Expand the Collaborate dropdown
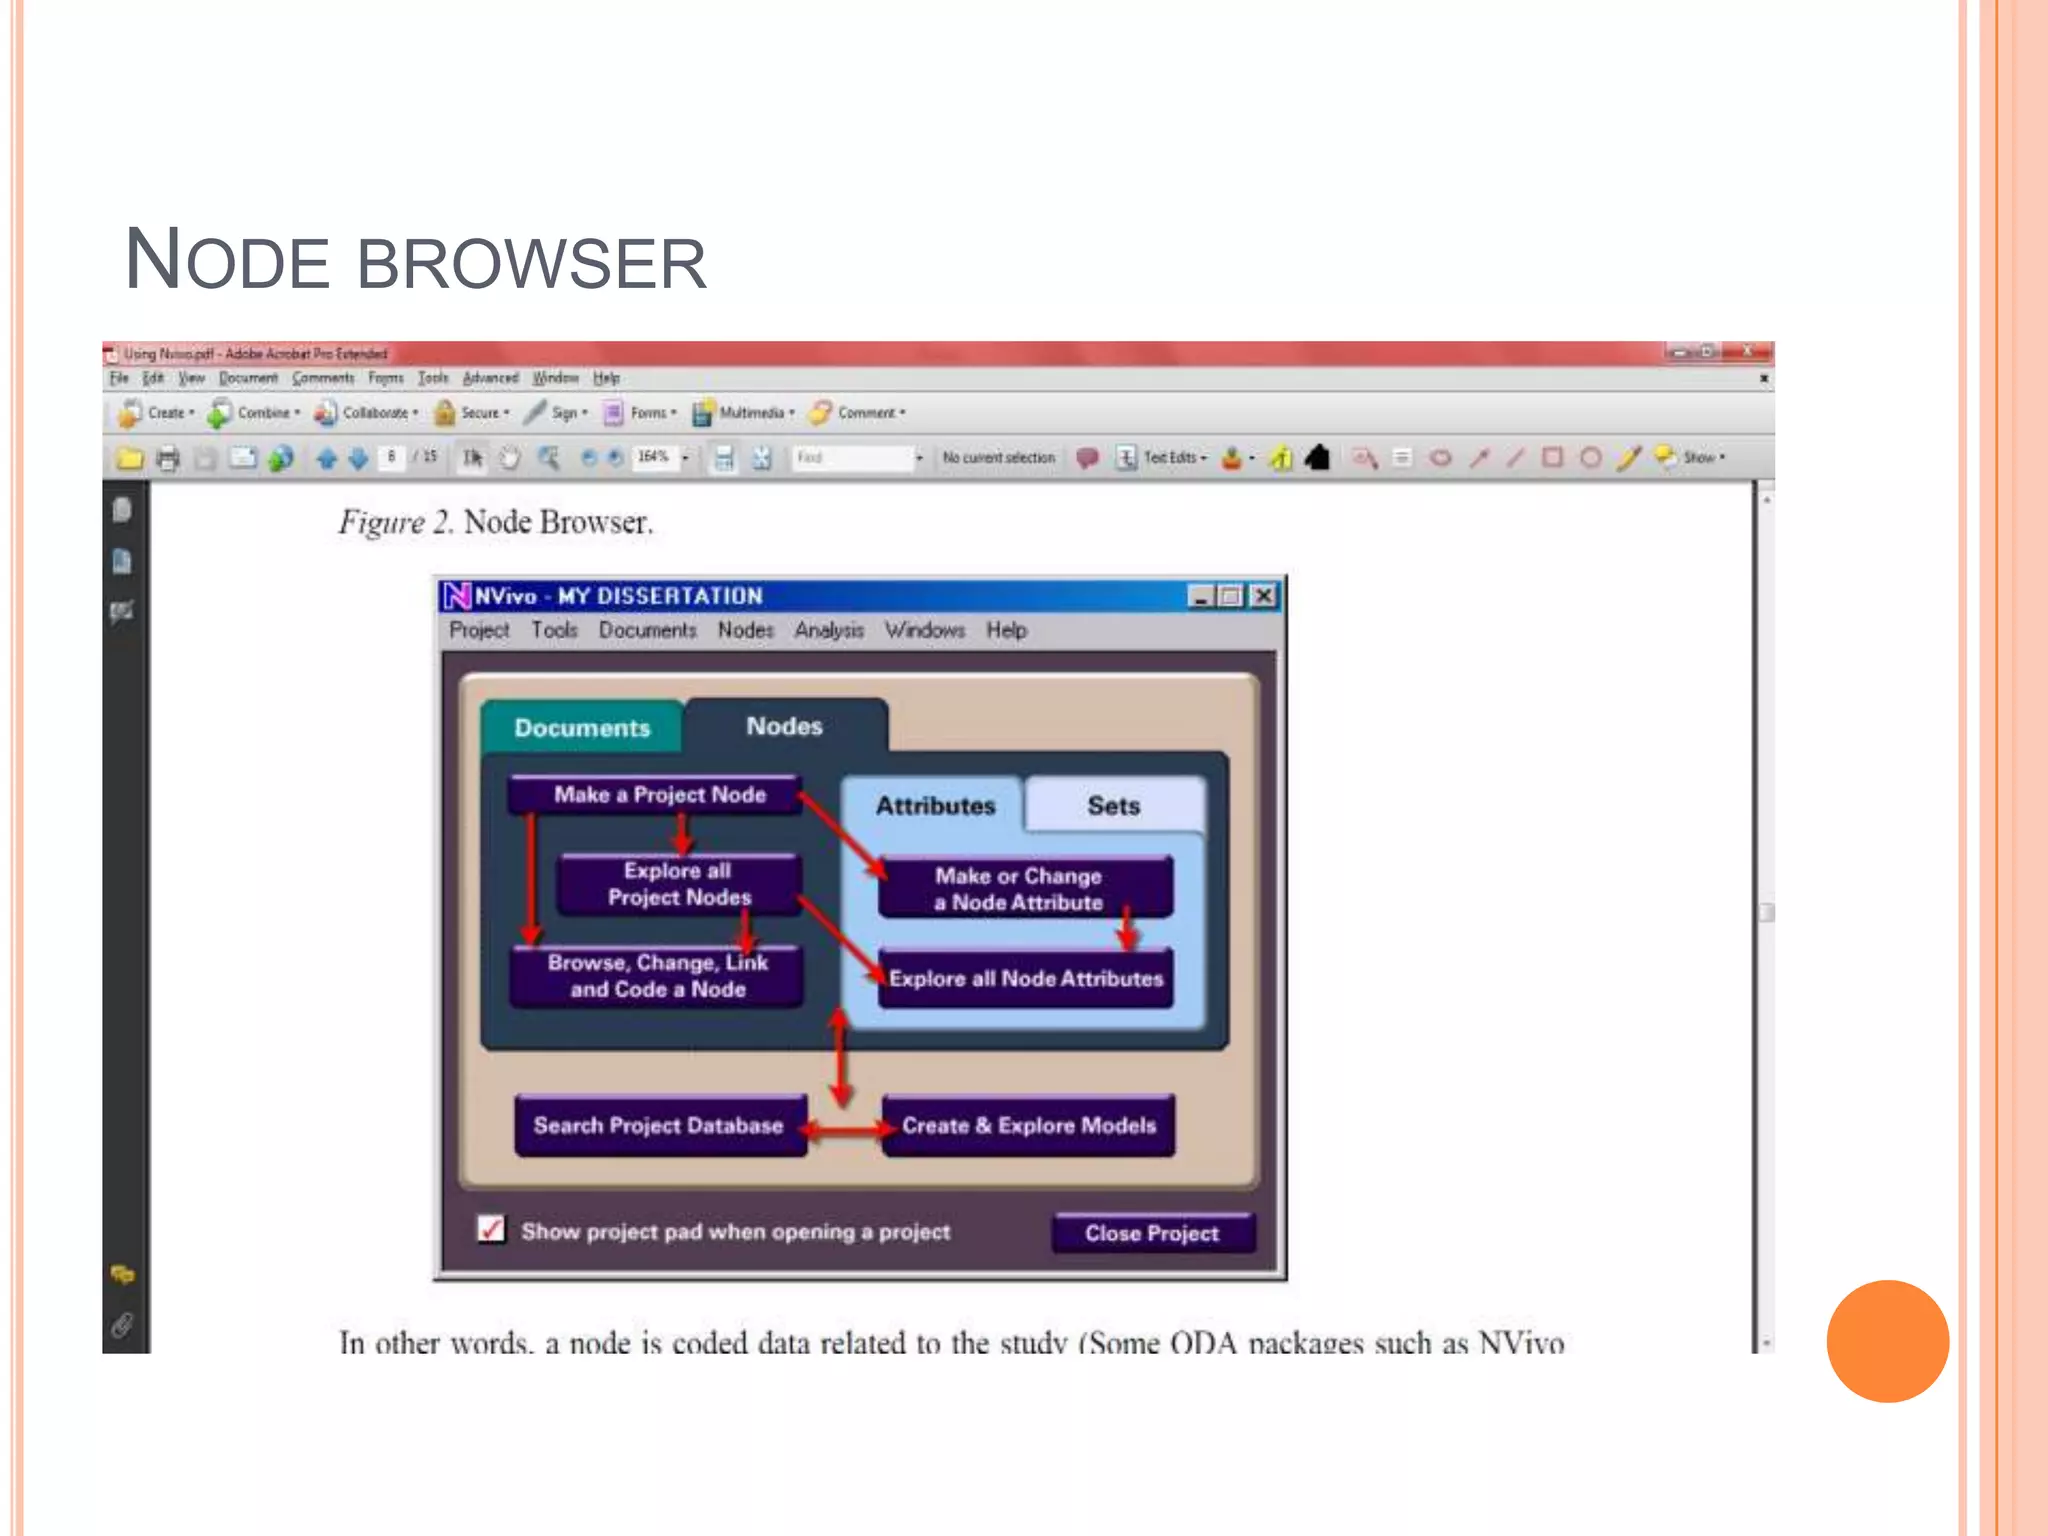The width and height of the screenshot is (2048, 1536). (x=366, y=412)
